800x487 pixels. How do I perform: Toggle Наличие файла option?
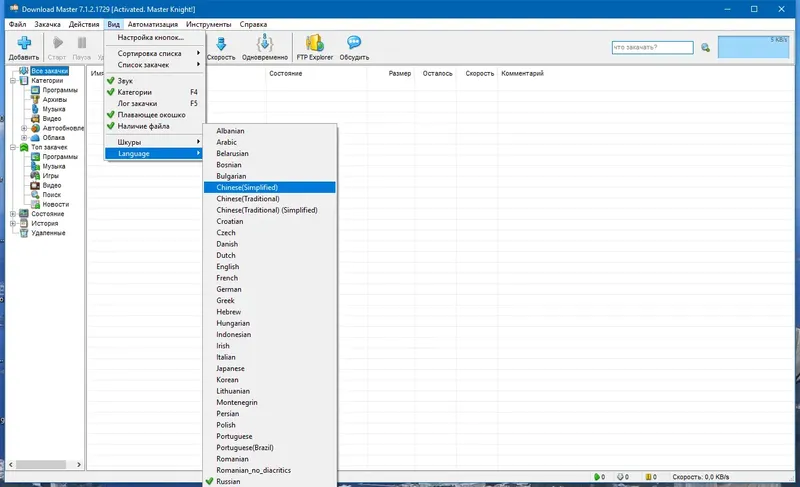click(154, 126)
